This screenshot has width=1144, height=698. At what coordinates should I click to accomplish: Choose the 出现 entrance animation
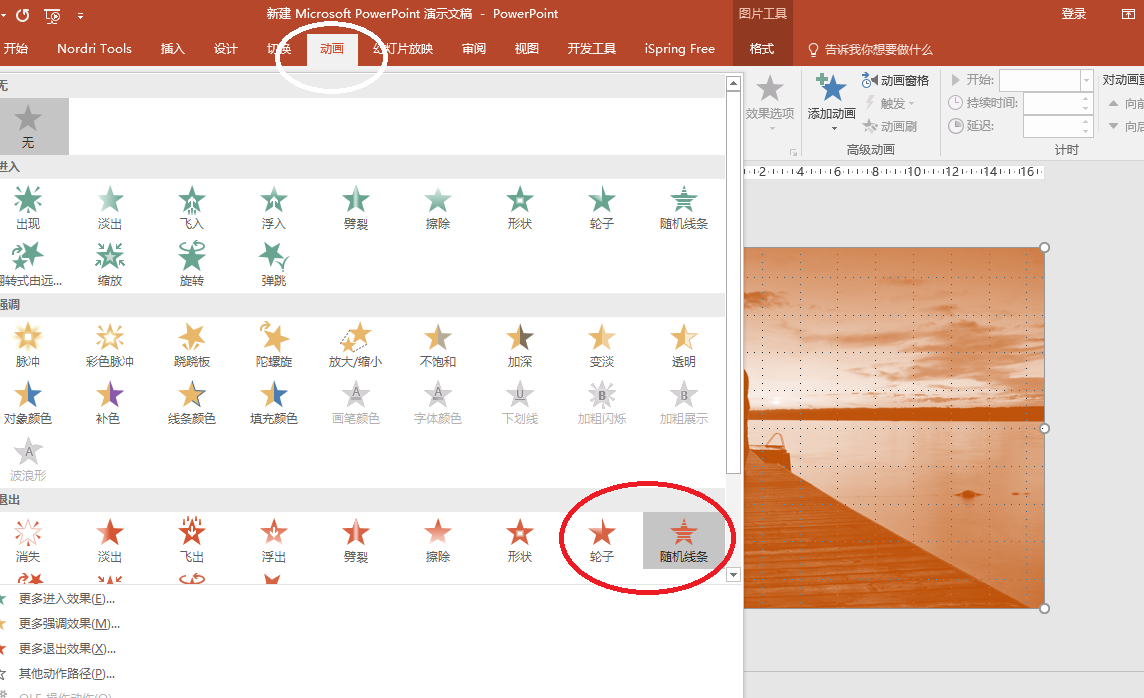point(28,208)
